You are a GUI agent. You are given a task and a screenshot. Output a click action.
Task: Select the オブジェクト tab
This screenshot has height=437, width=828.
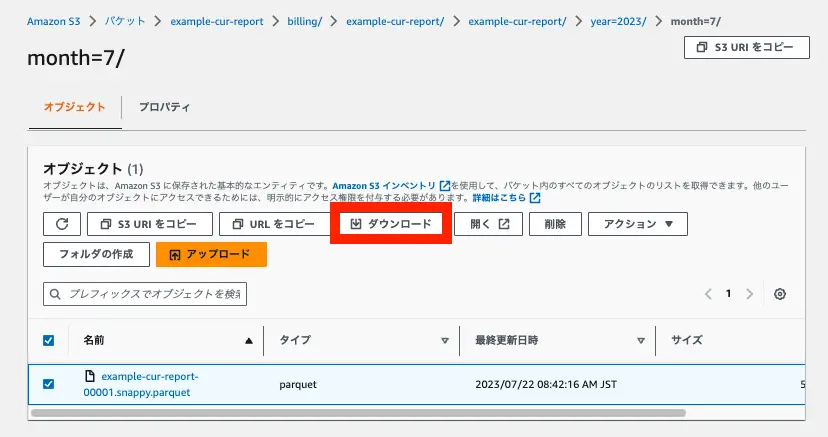click(74, 107)
